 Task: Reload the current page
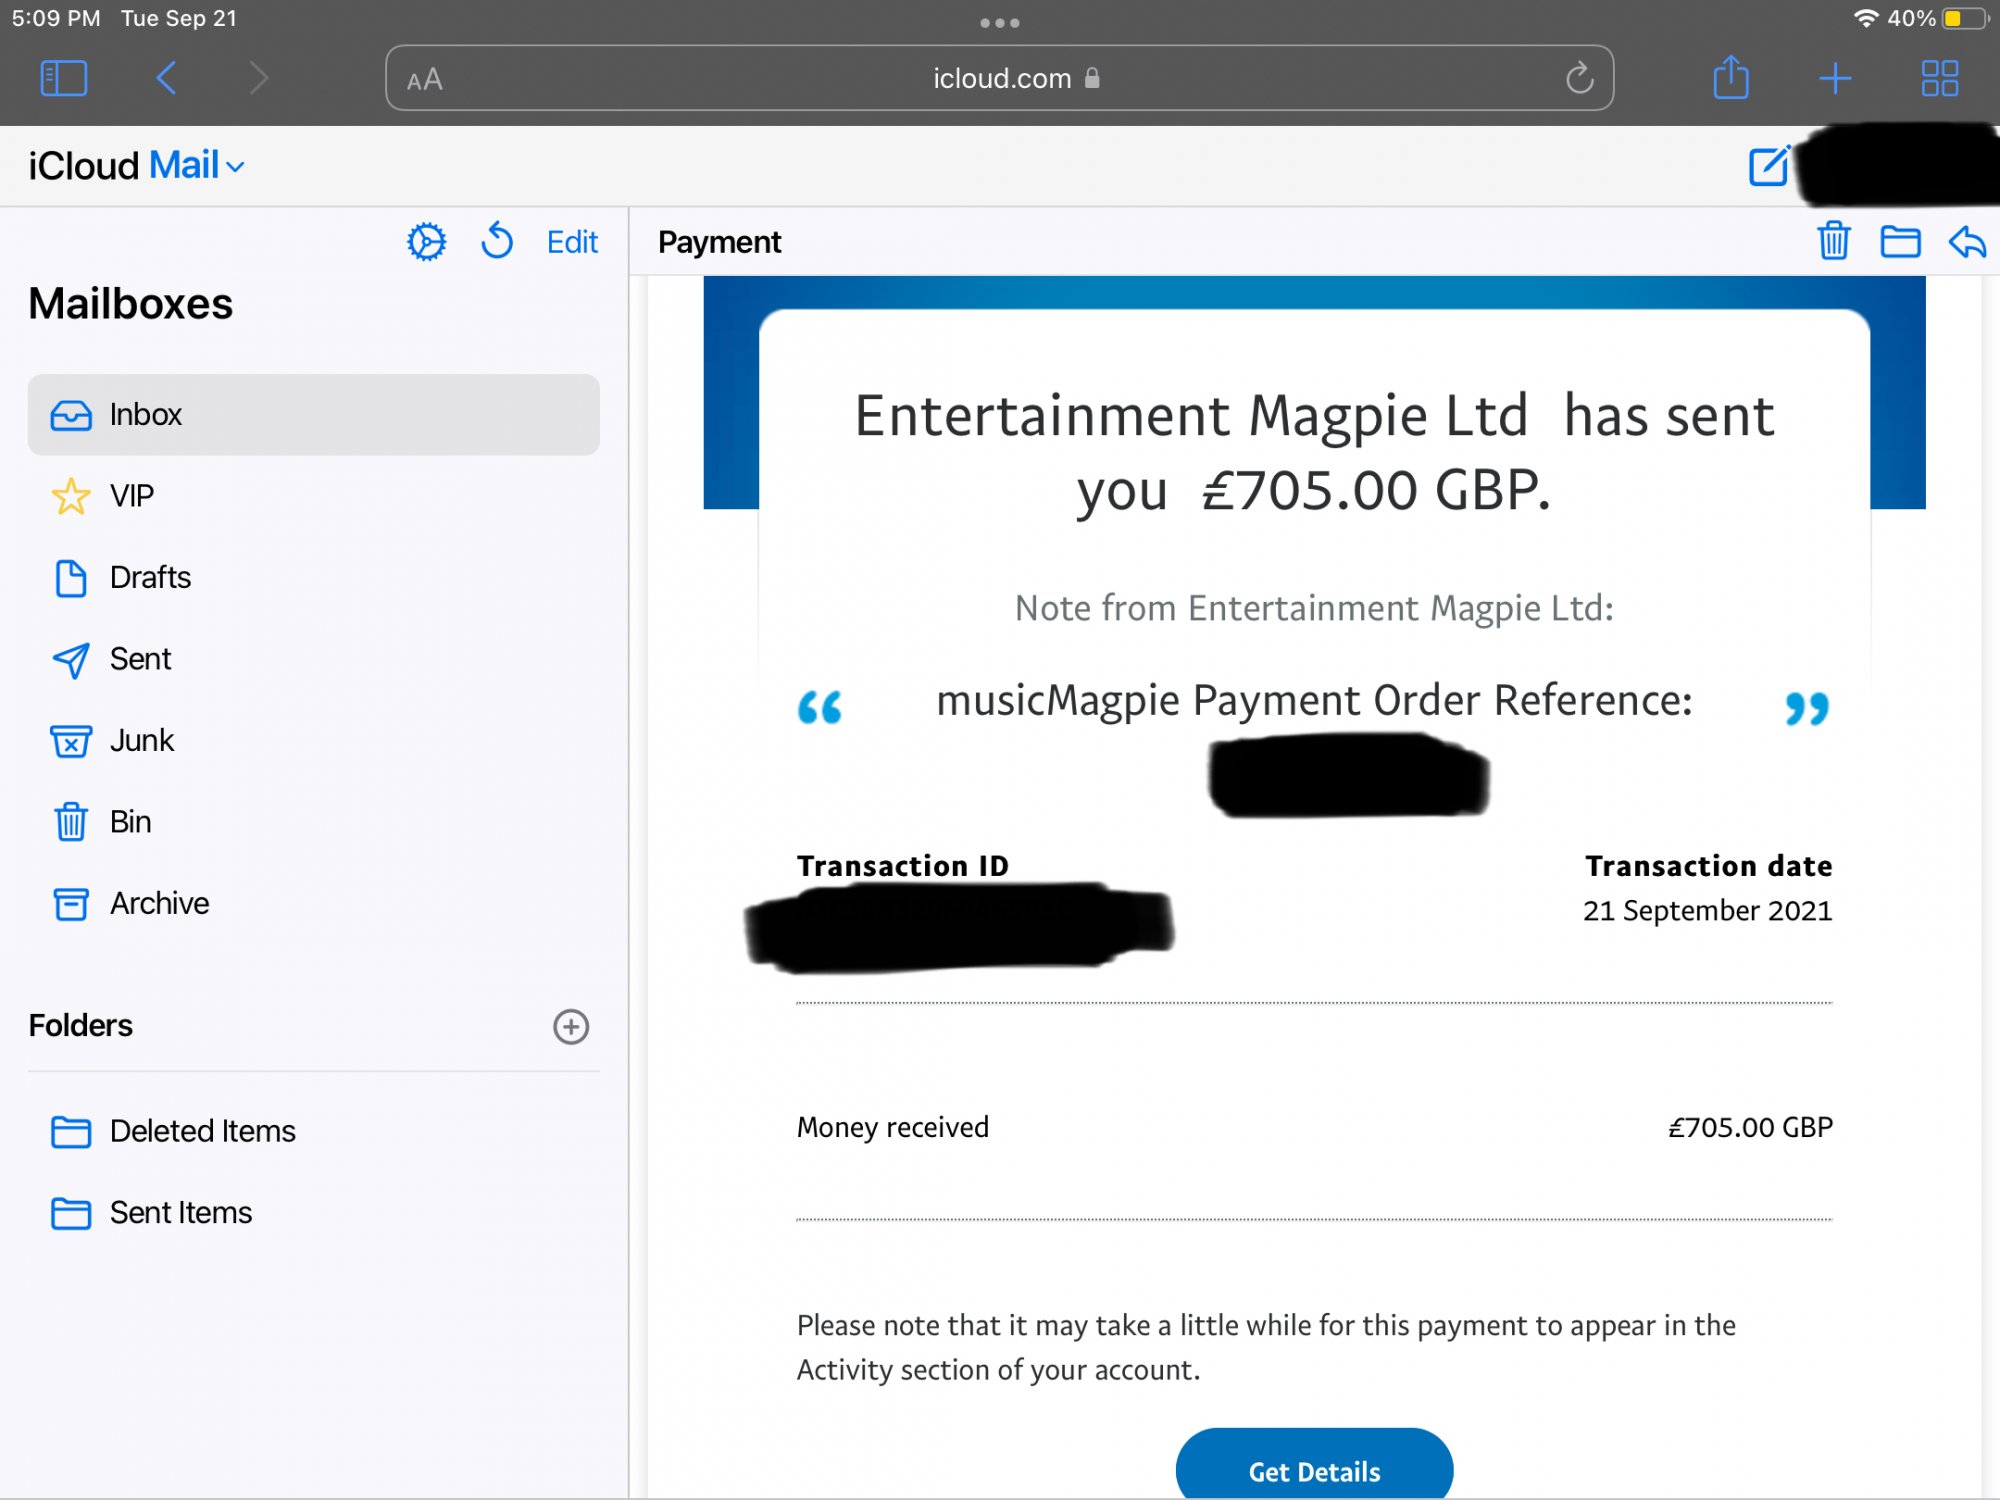tap(1579, 78)
